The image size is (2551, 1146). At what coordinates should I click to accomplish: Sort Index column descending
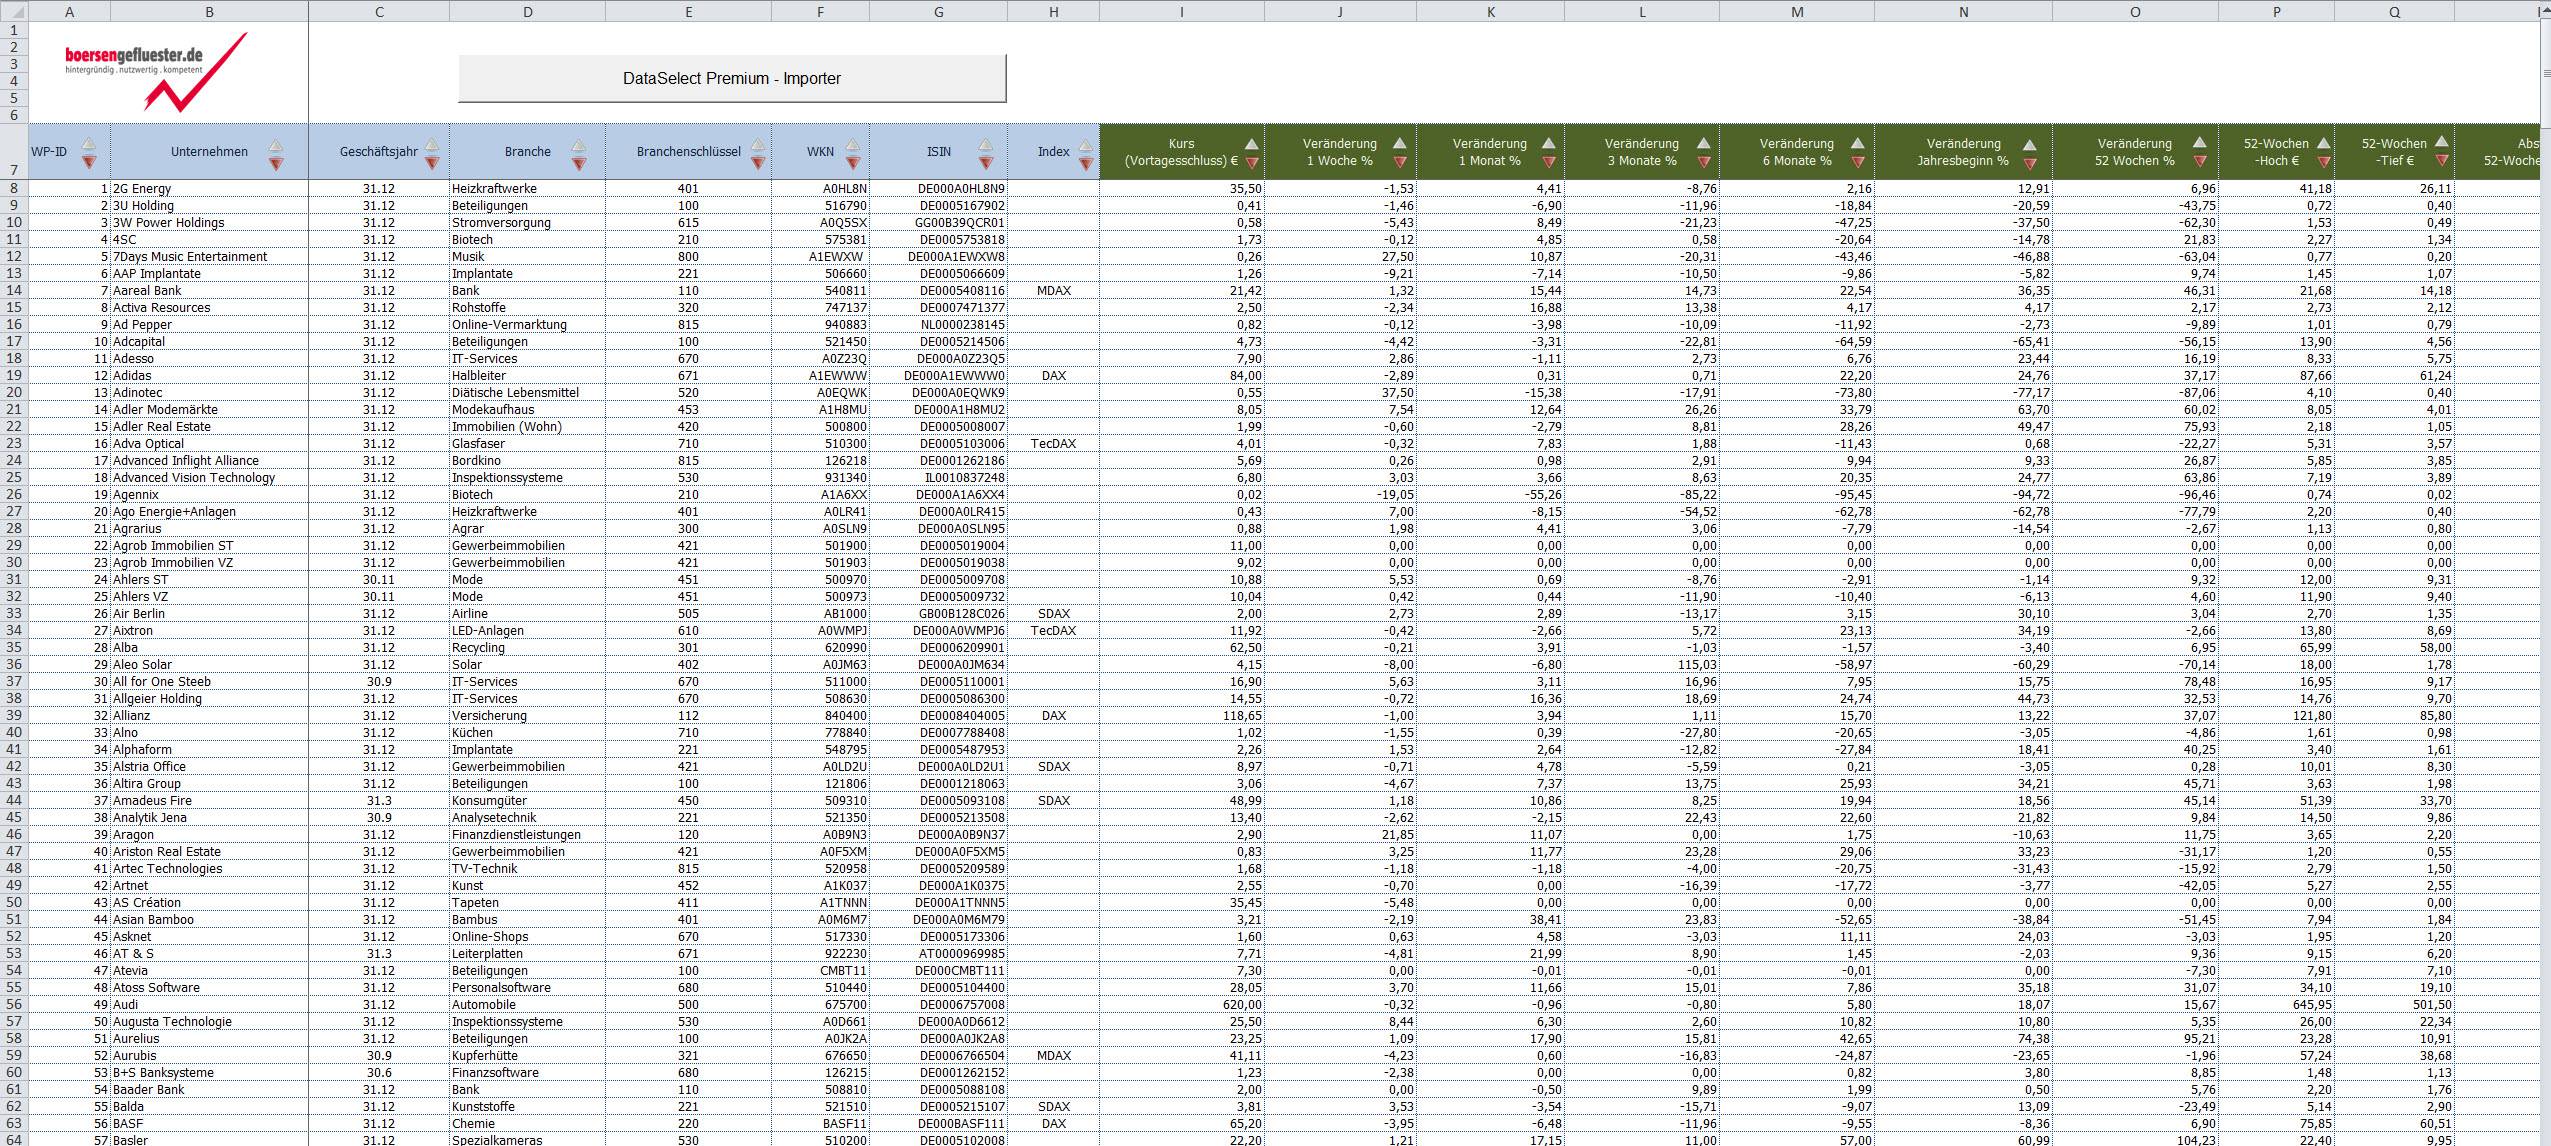click(x=1086, y=162)
